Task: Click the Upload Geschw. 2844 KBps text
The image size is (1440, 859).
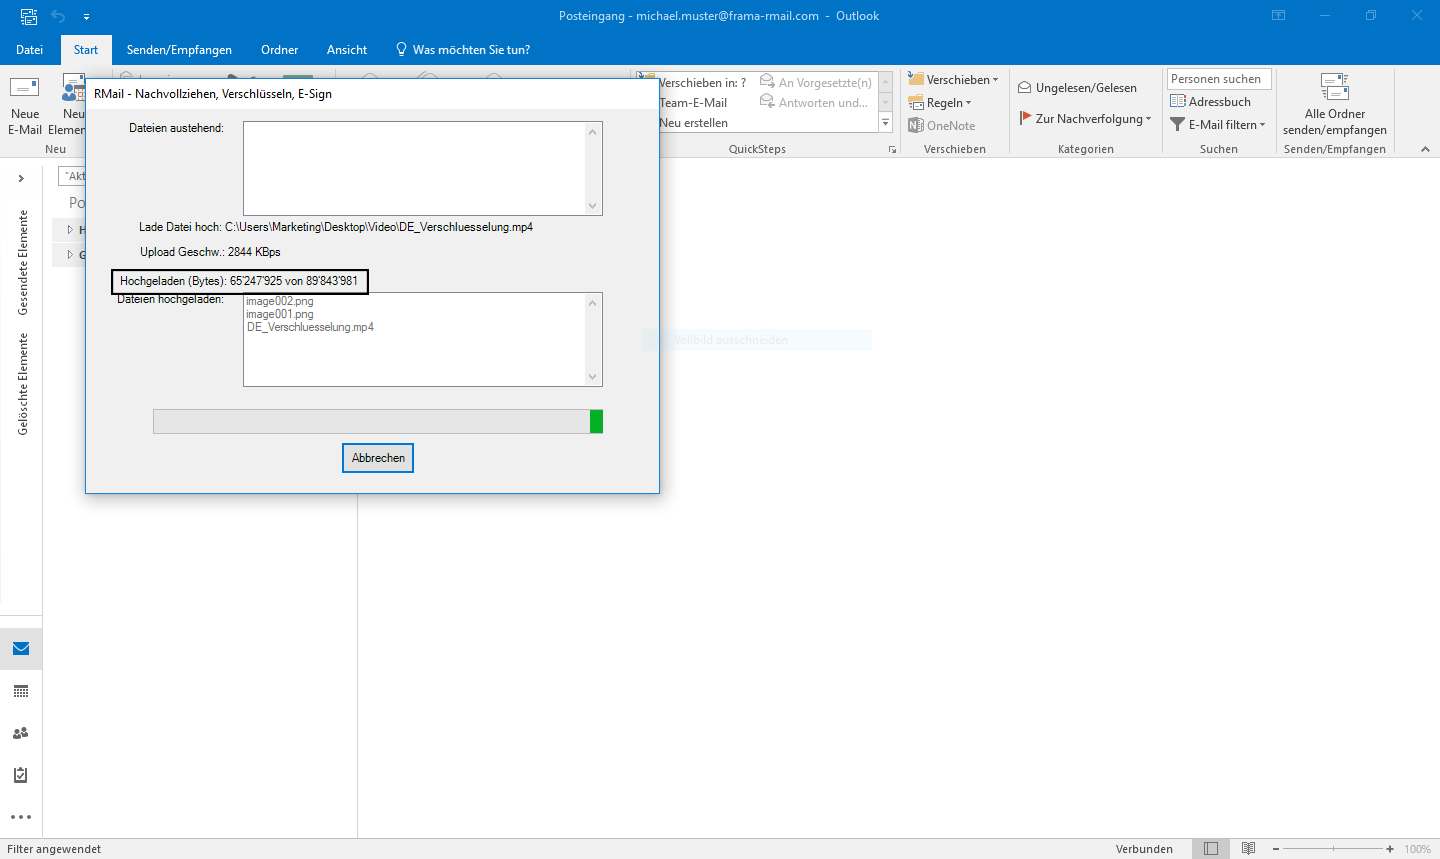Action: tap(210, 252)
